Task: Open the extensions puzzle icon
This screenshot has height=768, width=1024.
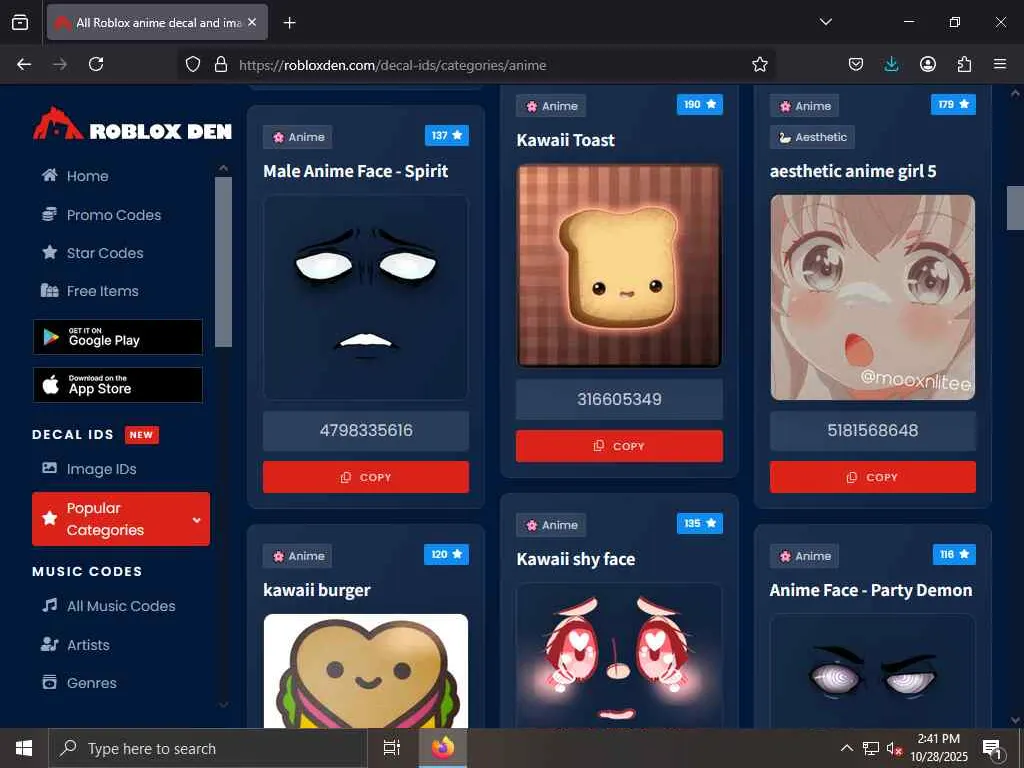Action: coord(964,64)
